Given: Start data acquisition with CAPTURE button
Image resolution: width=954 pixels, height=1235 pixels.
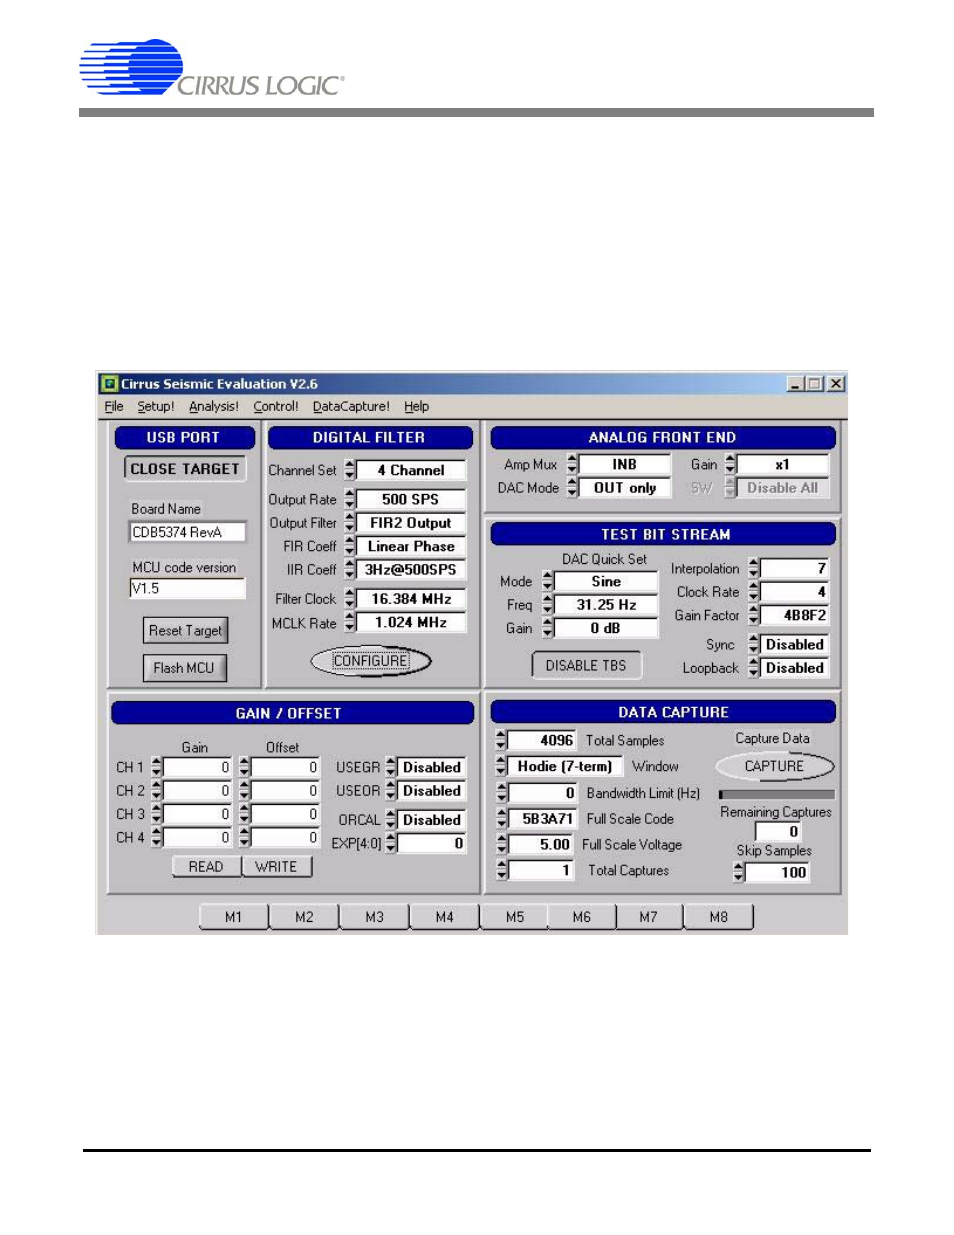Looking at the screenshot, I should (x=774, y=767).
